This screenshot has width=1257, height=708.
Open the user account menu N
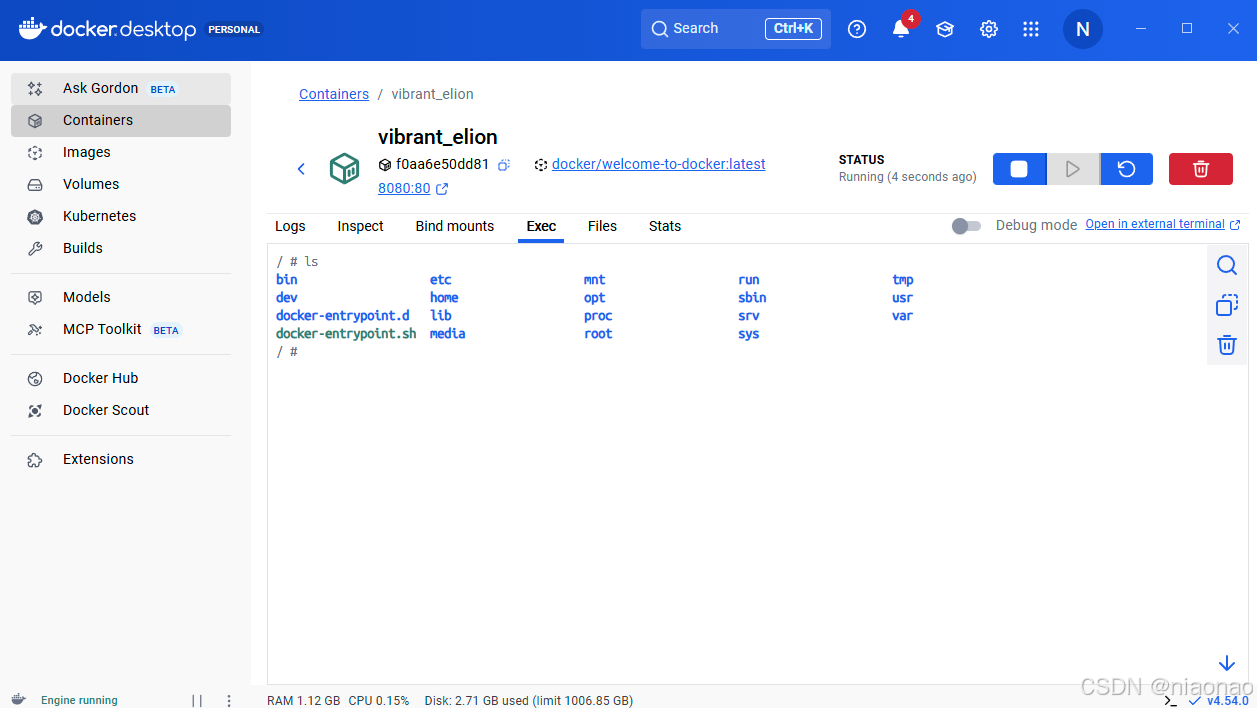(1082, 29)
